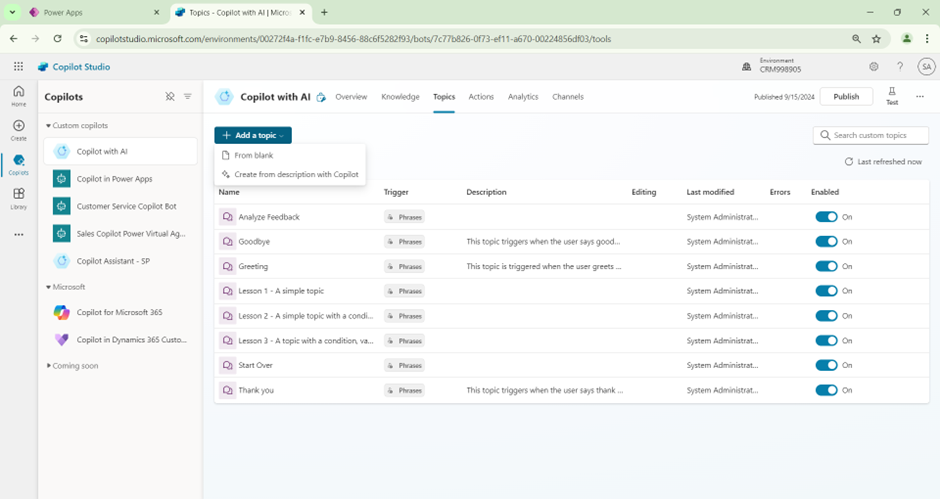Click the Add a topic dropdown button
Viewport: 940px width, 499px height.
253,135
